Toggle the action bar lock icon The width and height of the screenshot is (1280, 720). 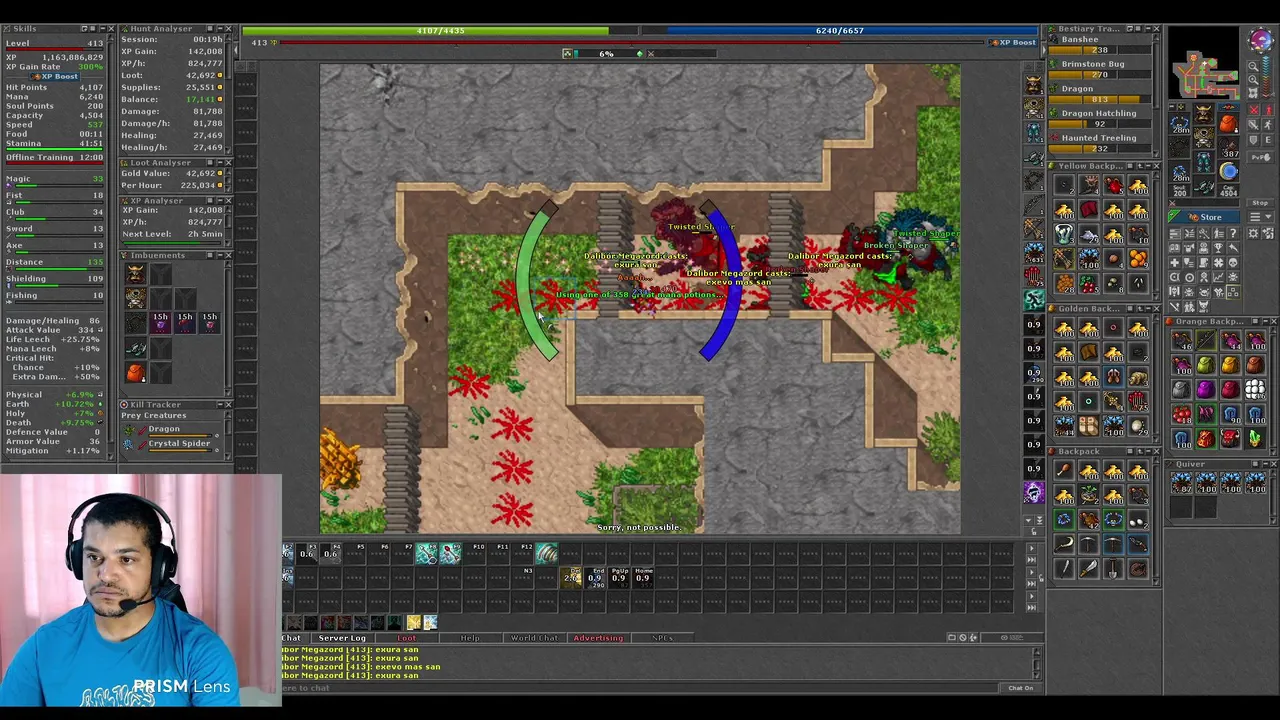click(1041, 578)
